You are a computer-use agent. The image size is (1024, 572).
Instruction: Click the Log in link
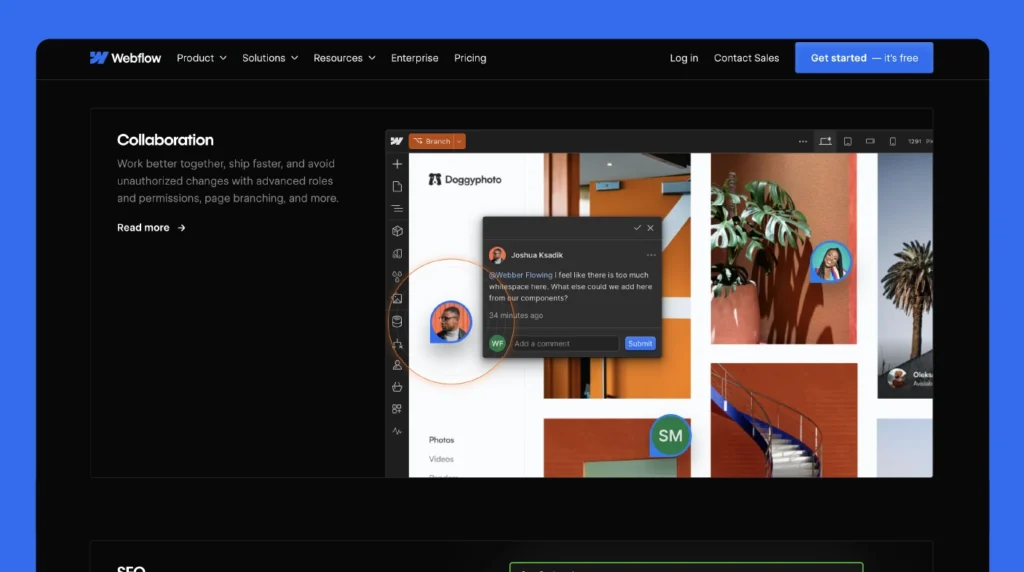tap(684, 58)
